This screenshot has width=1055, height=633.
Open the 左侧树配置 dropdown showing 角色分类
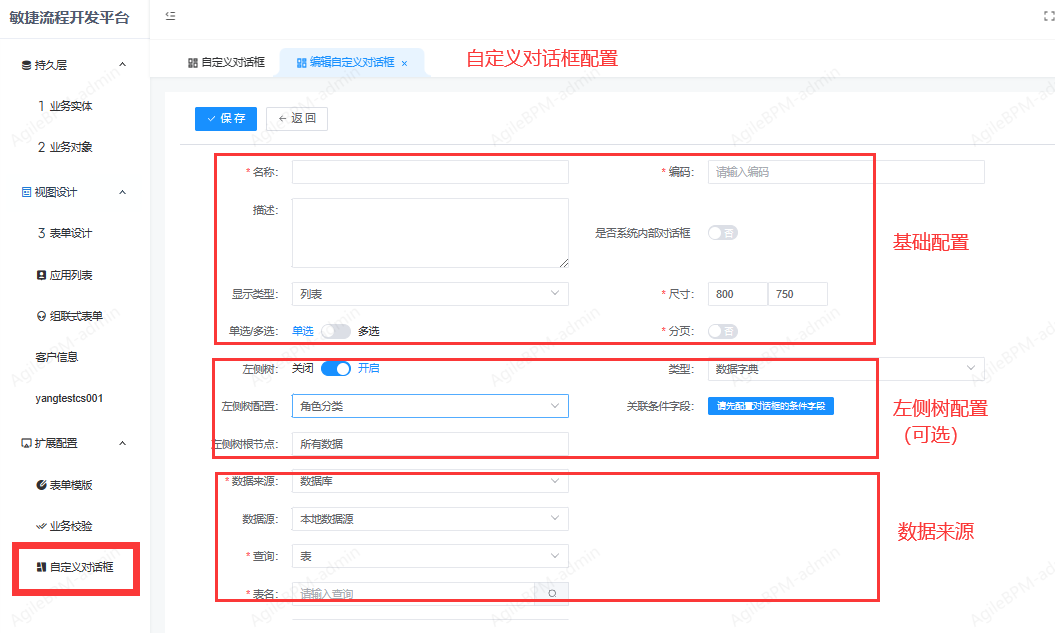(x=430, y=406)
